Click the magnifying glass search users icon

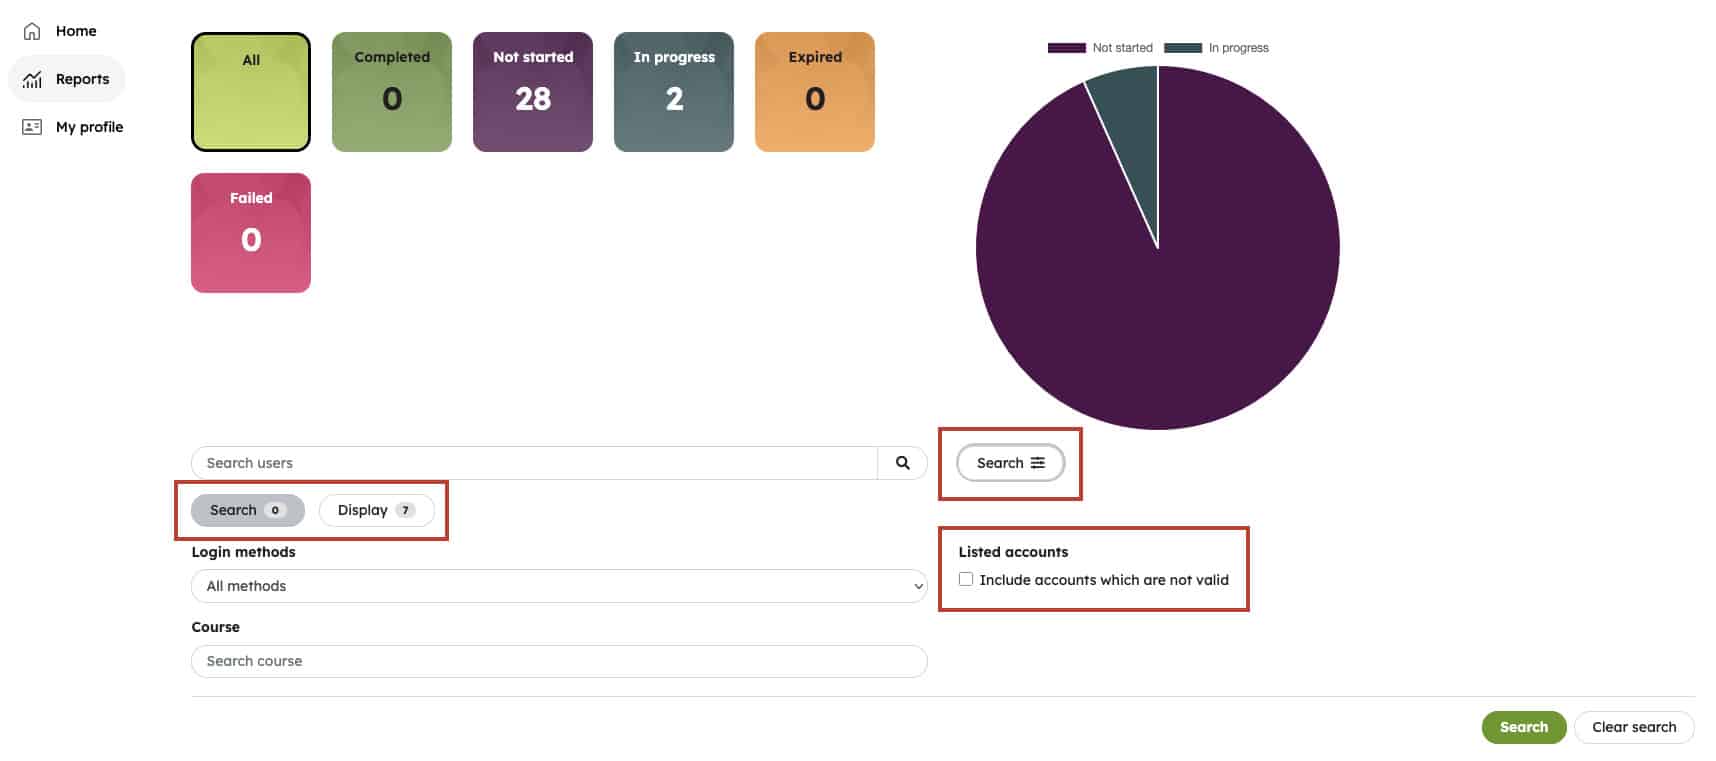click(903, 463)
